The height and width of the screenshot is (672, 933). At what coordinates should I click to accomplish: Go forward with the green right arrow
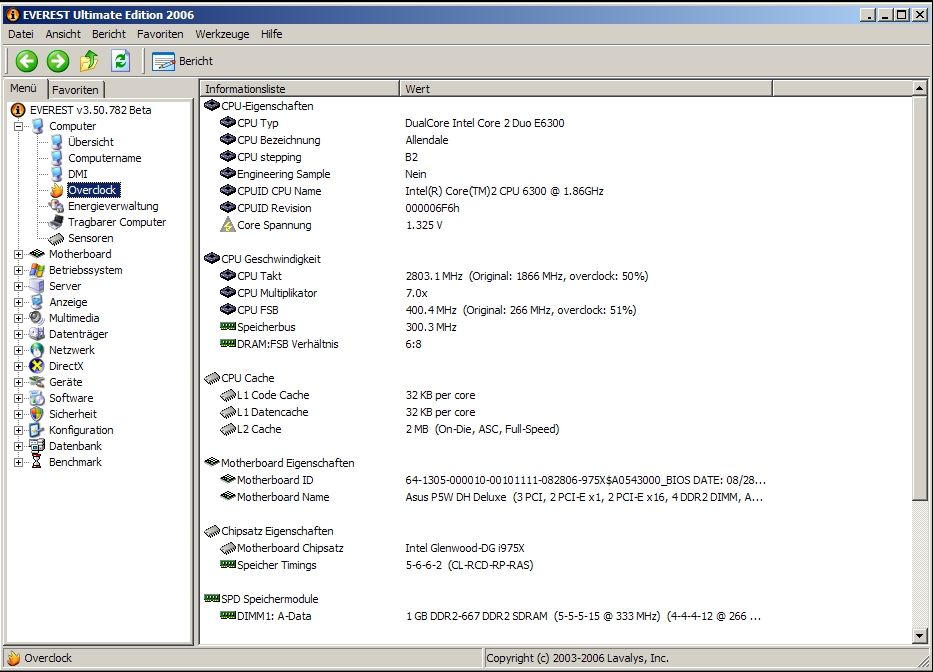58,61
